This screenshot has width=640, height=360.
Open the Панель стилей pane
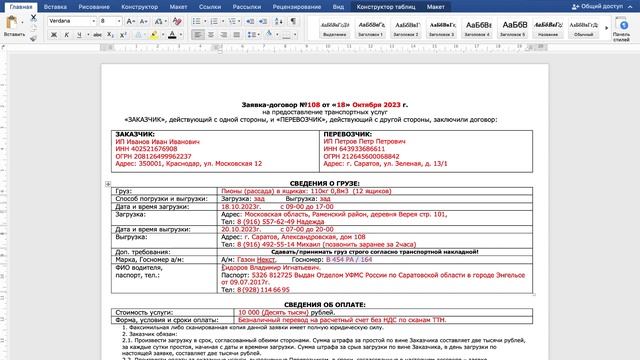(x=621, y=29)
